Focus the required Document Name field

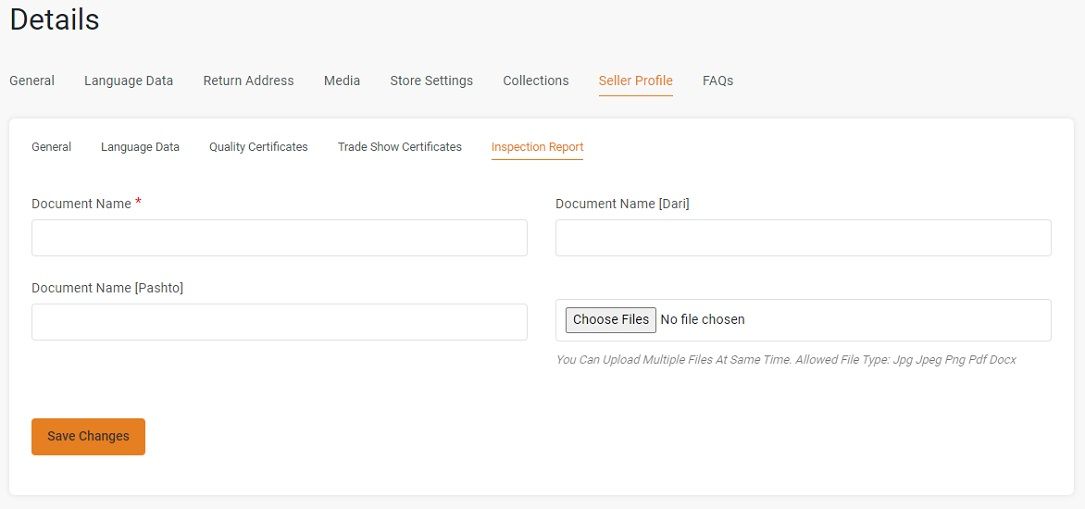(x=280, y=238)
